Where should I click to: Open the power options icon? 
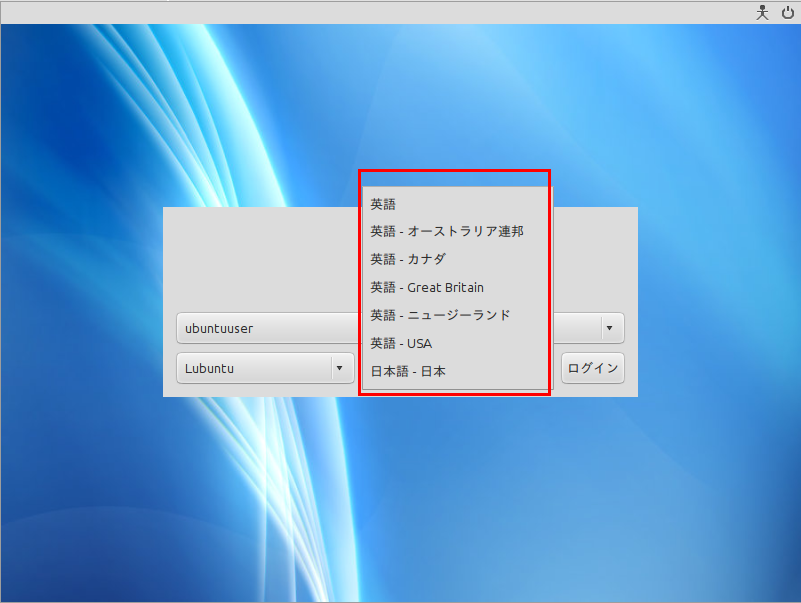[x=788, y=12]
